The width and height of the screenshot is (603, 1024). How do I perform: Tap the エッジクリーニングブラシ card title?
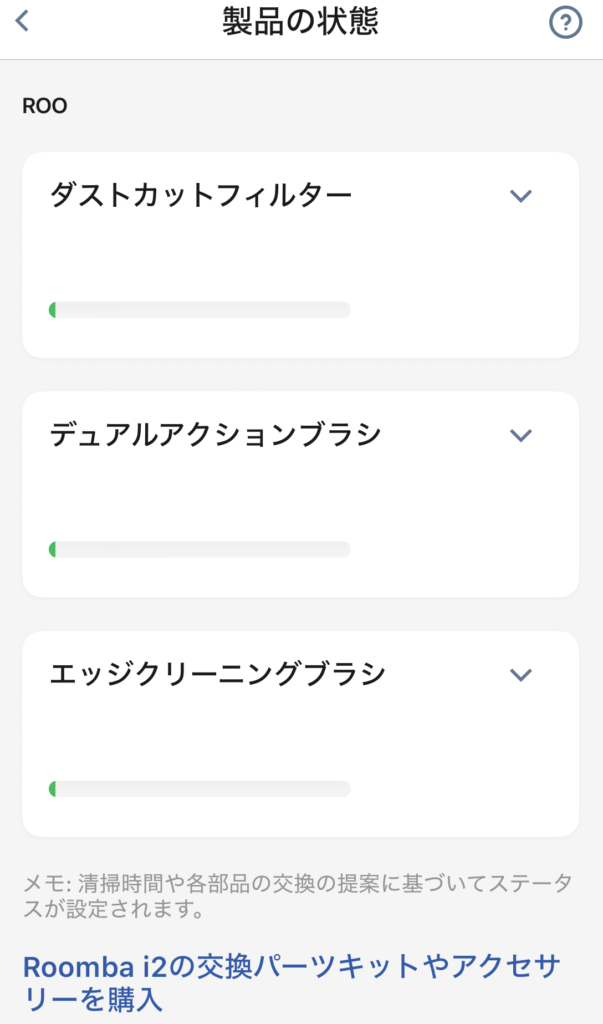click(217, 674)
